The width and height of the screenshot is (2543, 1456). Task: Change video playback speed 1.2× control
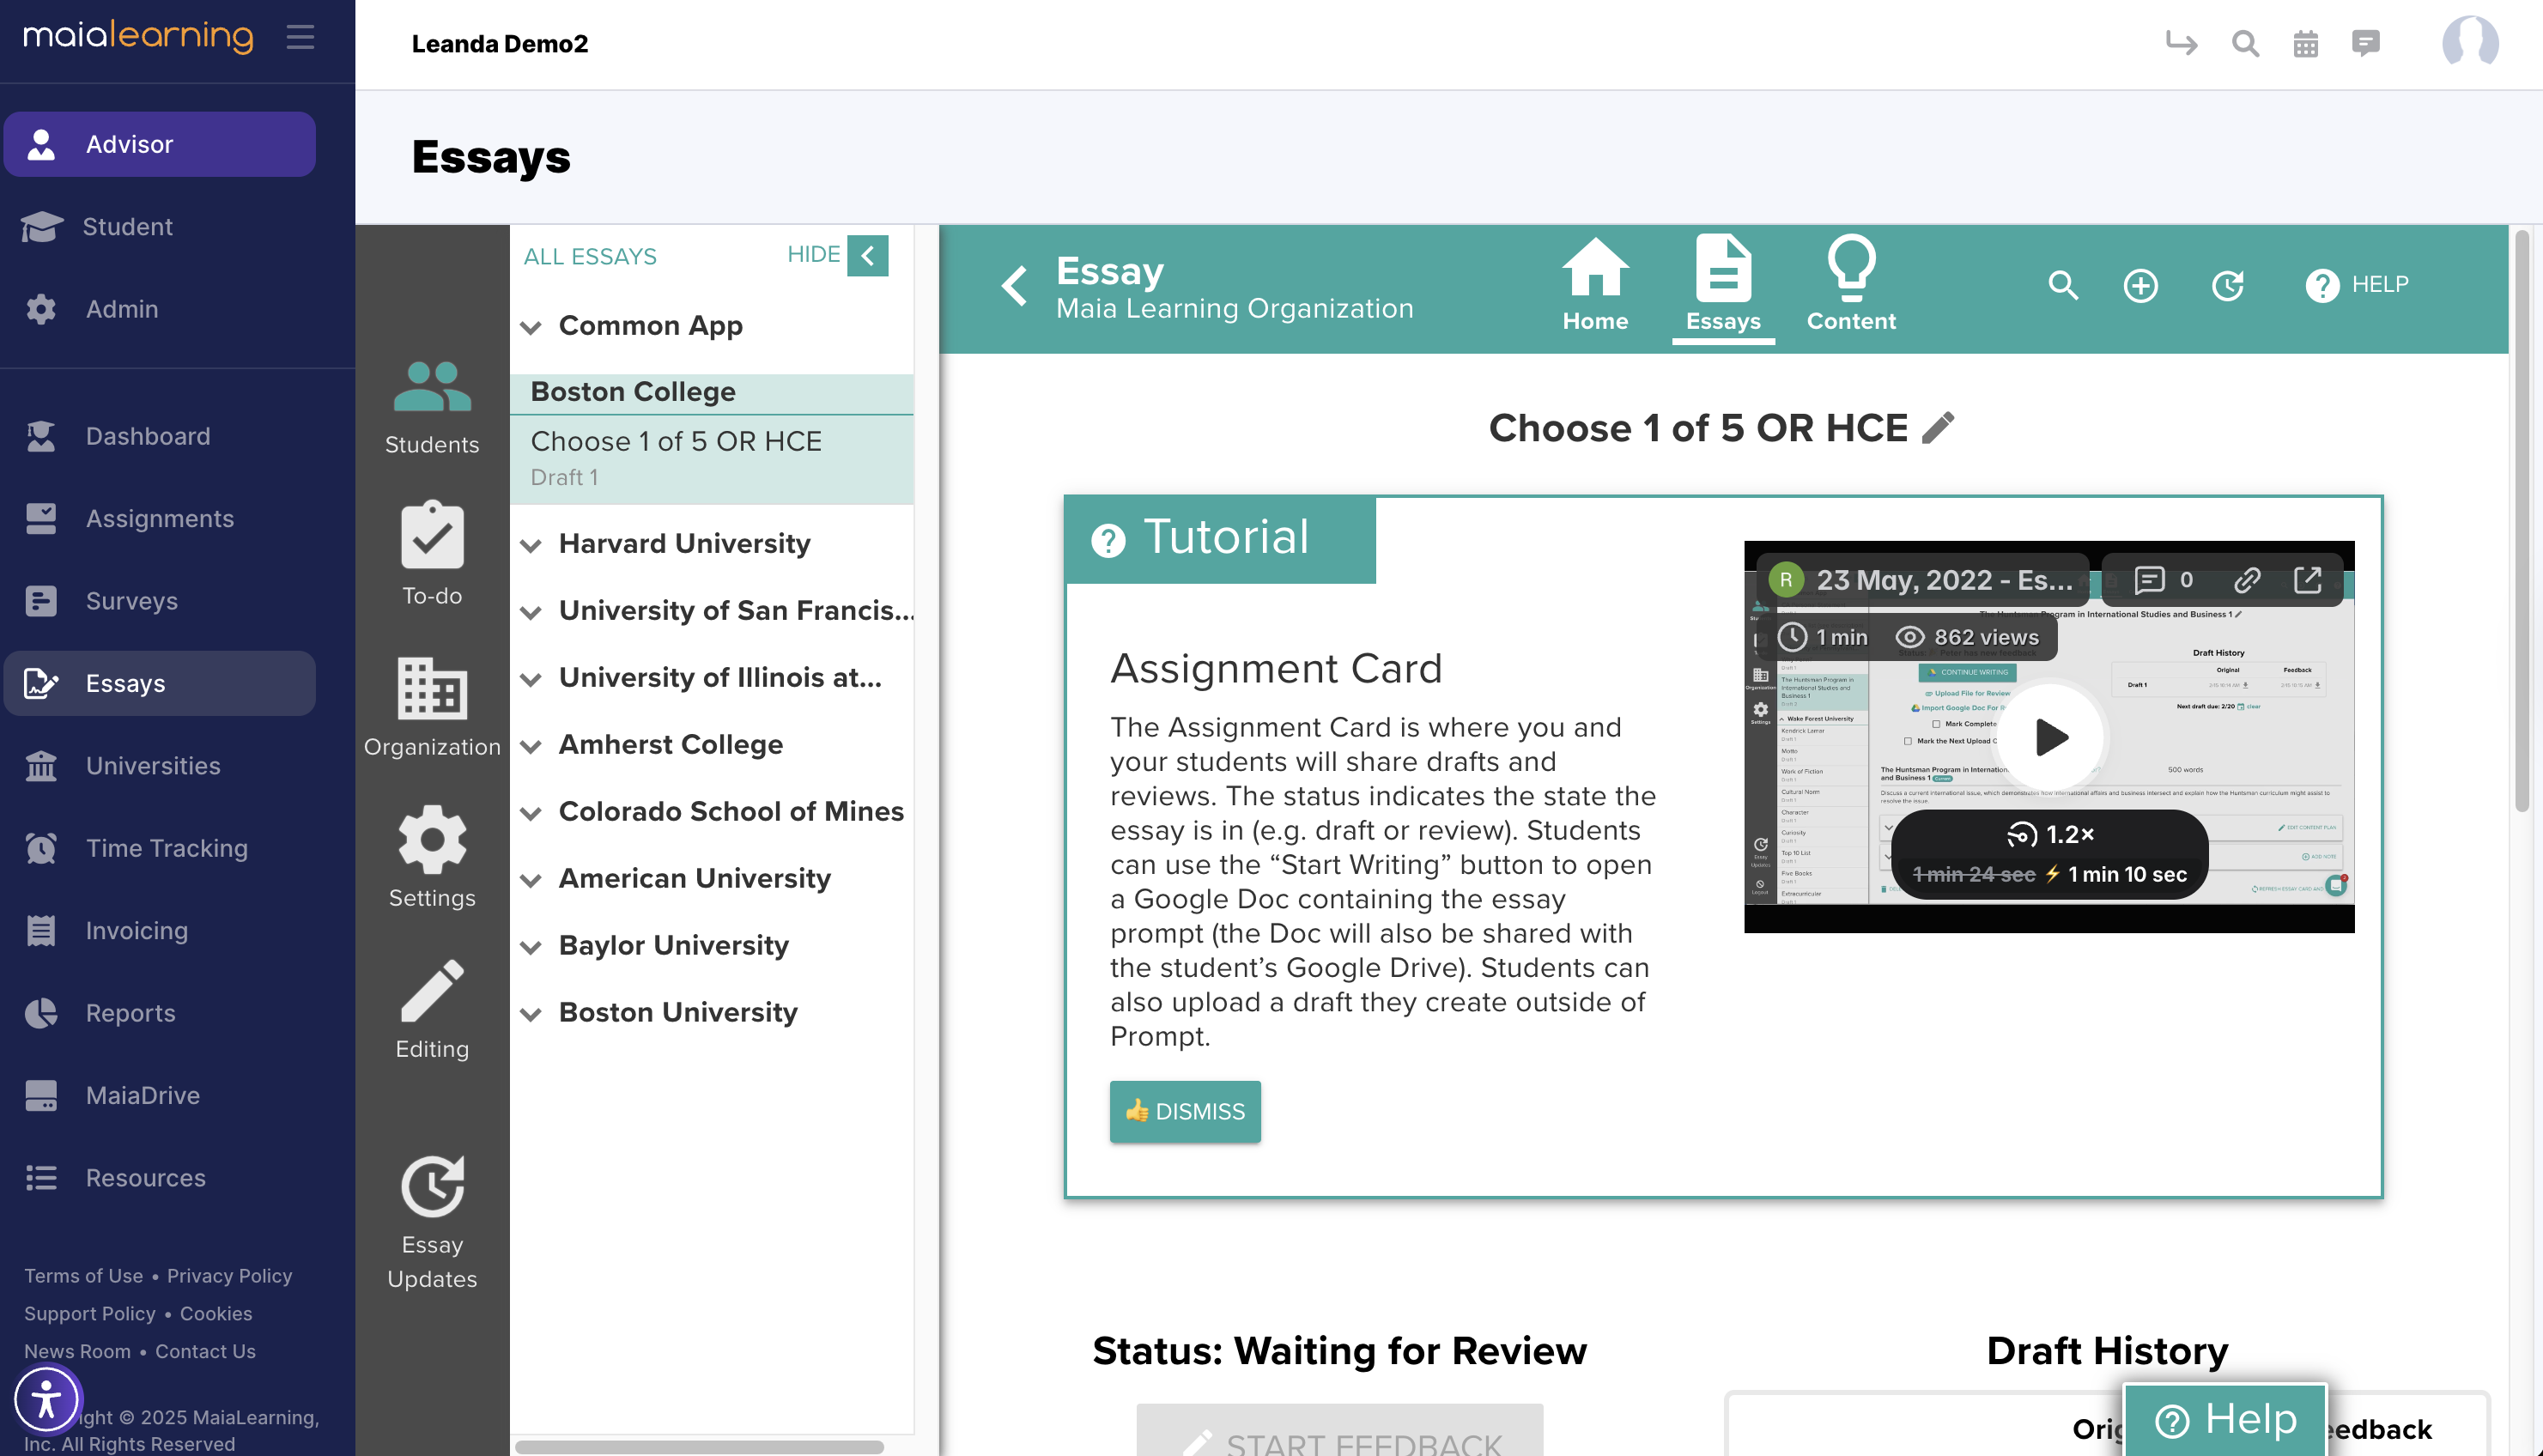click(2050, 834)
